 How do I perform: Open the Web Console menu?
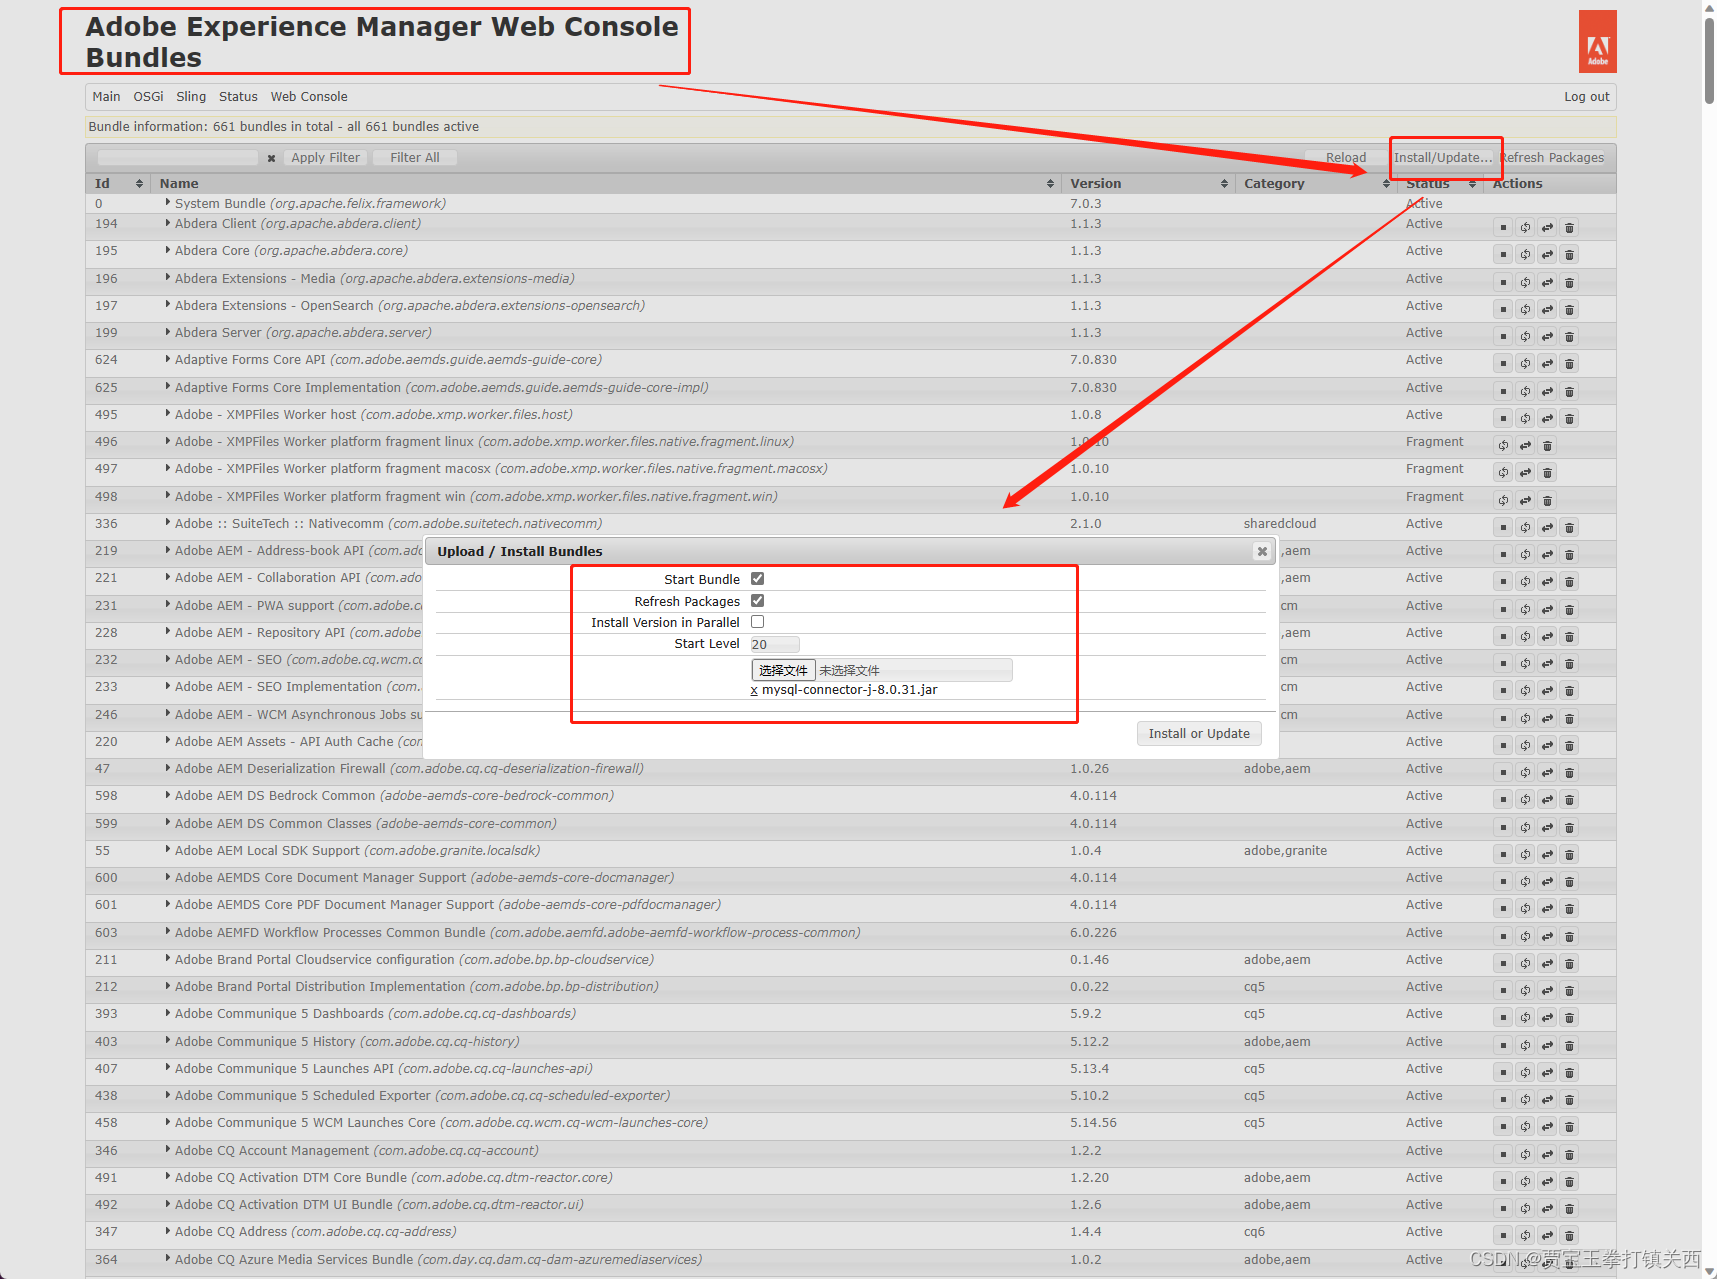pos(309,97)
